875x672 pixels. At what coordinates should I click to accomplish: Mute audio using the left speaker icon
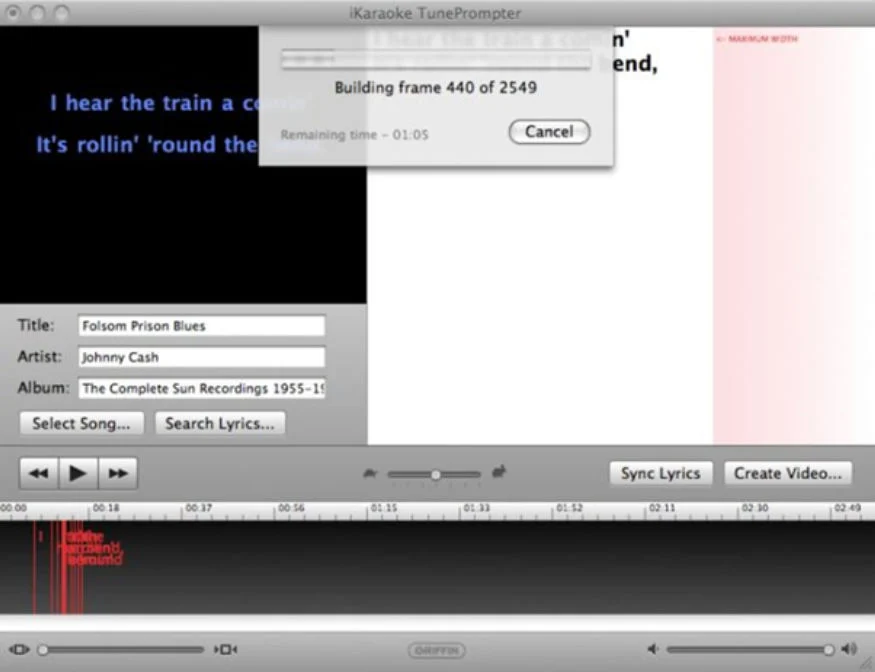pyautogui.click(x=654, y=649)
